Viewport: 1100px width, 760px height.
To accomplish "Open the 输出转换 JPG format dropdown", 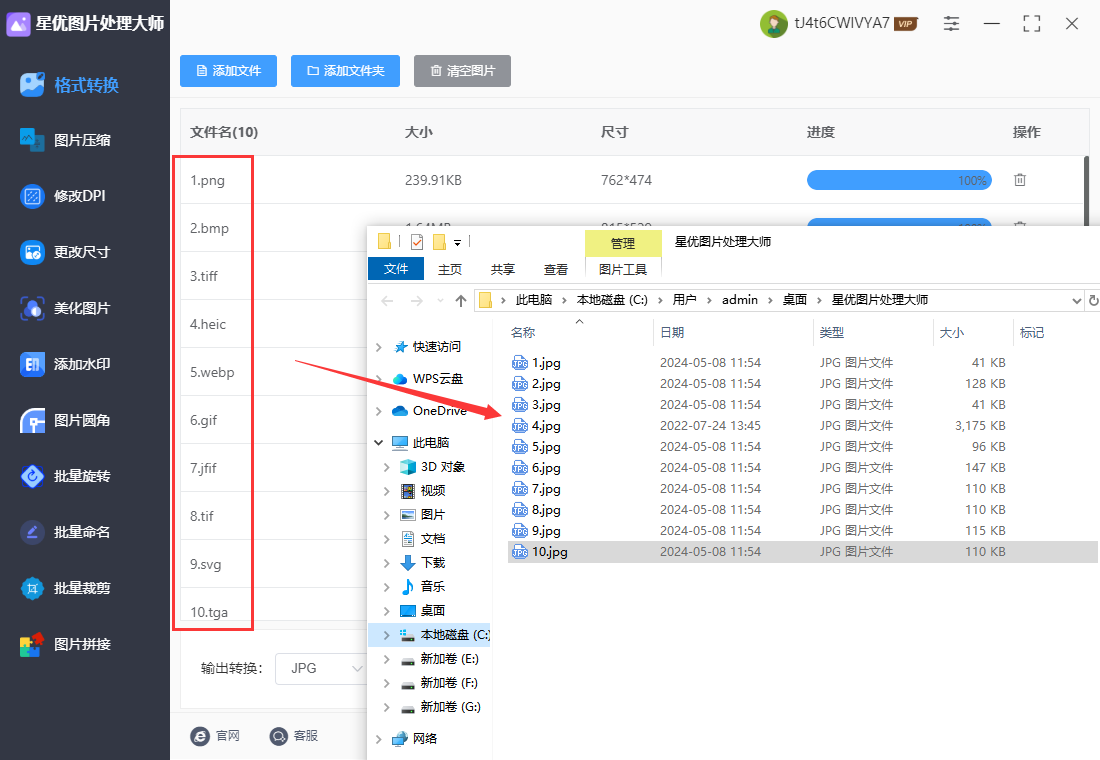I will [x=321, y=668].
